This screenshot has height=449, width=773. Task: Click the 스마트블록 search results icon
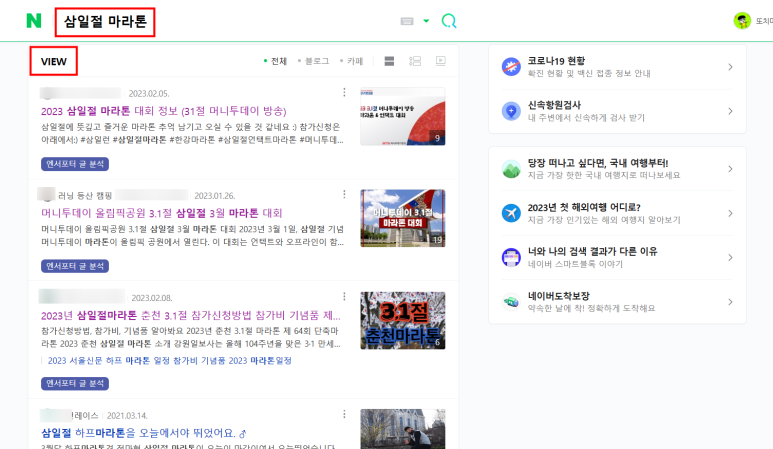(x=511, y=257)
